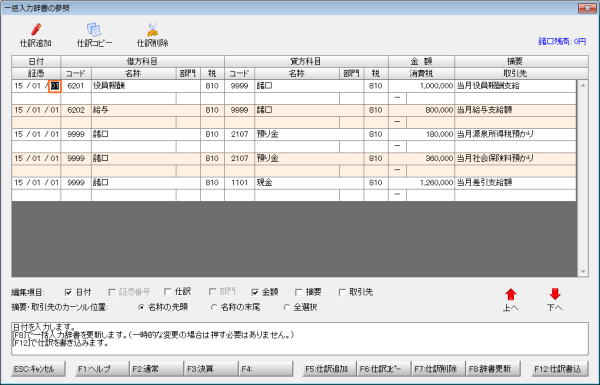Click scroll-down arrow of the journal list
The height and width of the screenshot is (385, 600).
tap(583, 272)
